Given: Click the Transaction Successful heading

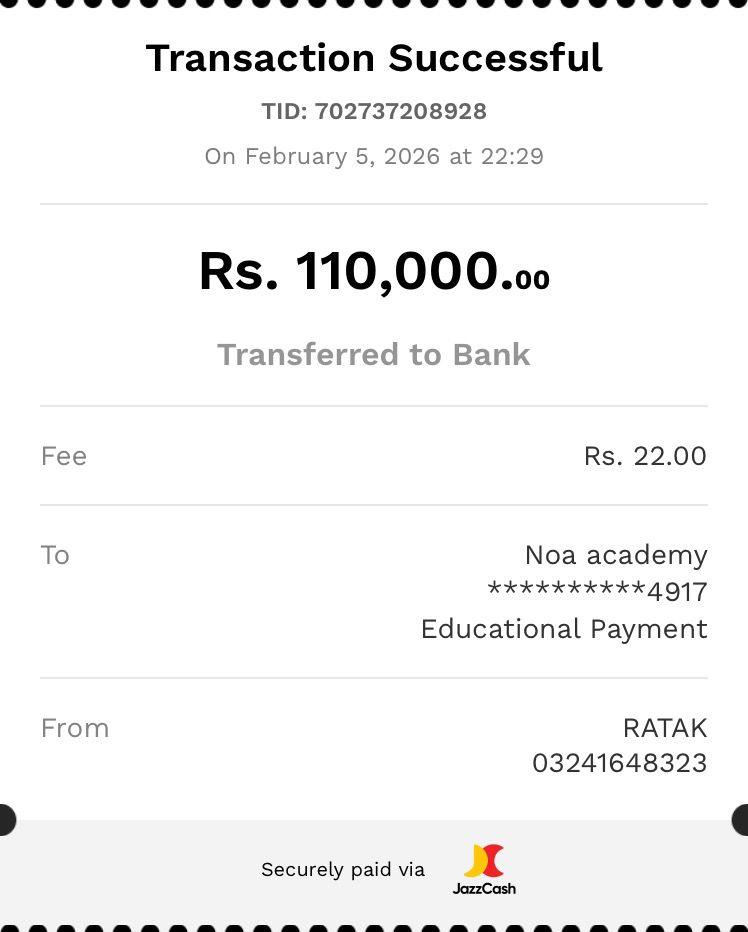Looking at the screenshot, I should [x=374, y=58].
